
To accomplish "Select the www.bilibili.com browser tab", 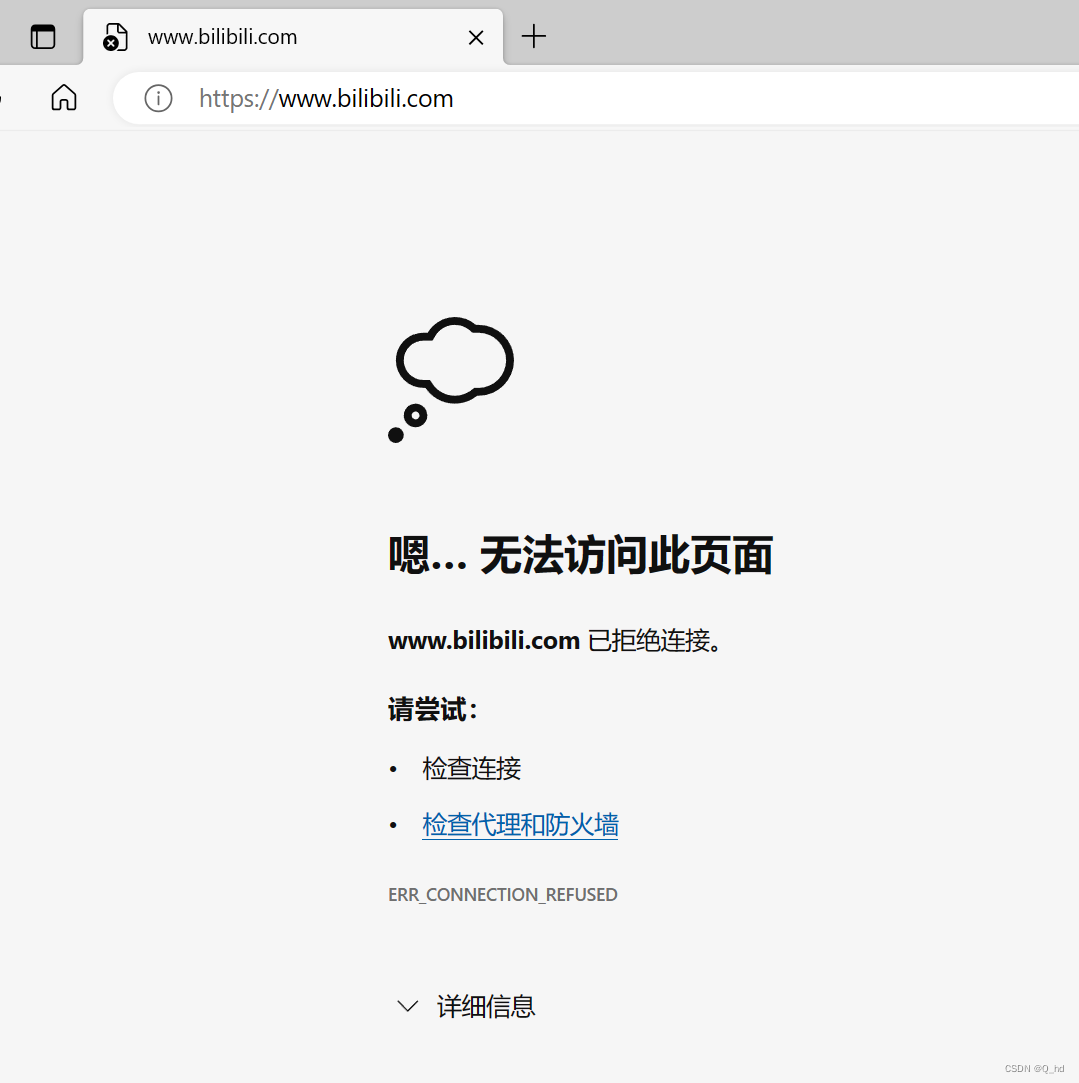I will pyautogui.click(x=293, y=37).
